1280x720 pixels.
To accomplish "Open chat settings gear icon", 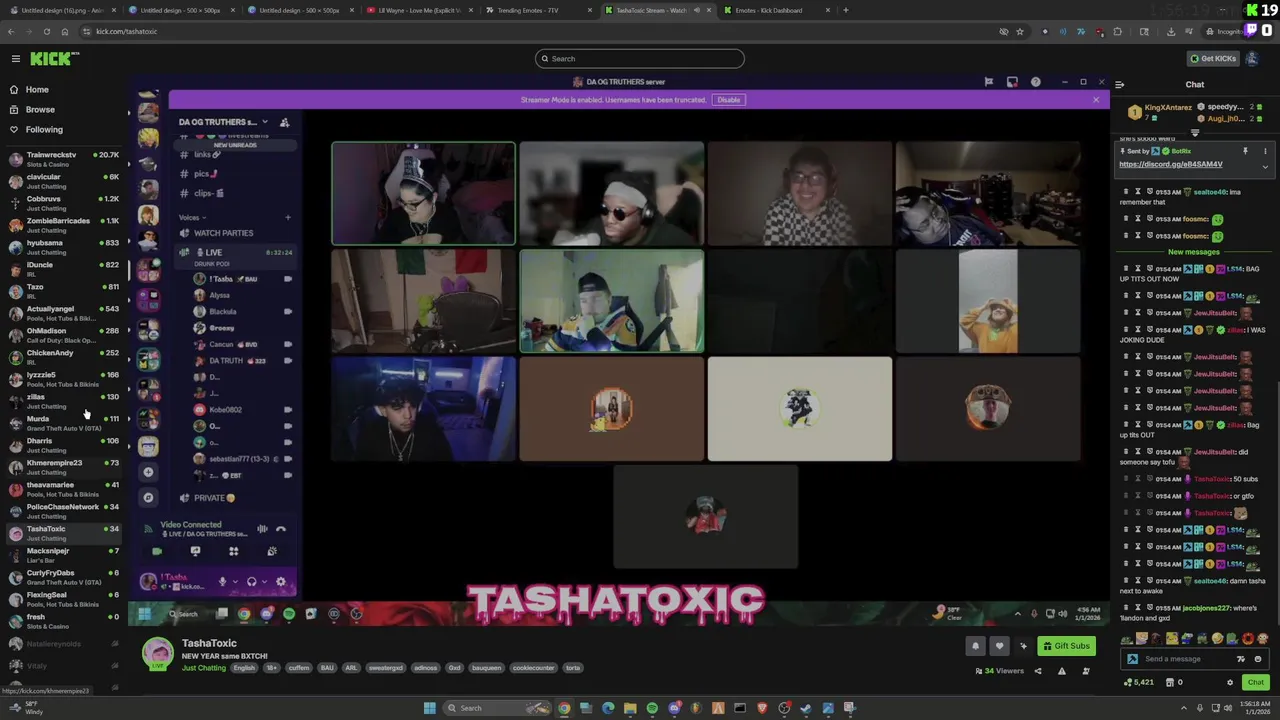I will click(1230, 683).
